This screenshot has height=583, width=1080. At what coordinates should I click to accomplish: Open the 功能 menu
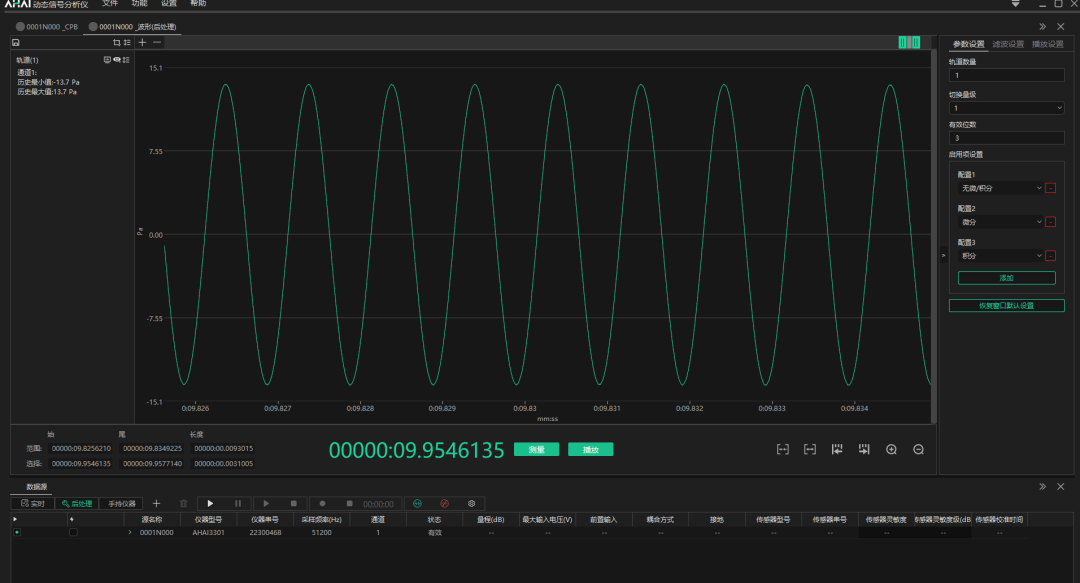(139, 3)
